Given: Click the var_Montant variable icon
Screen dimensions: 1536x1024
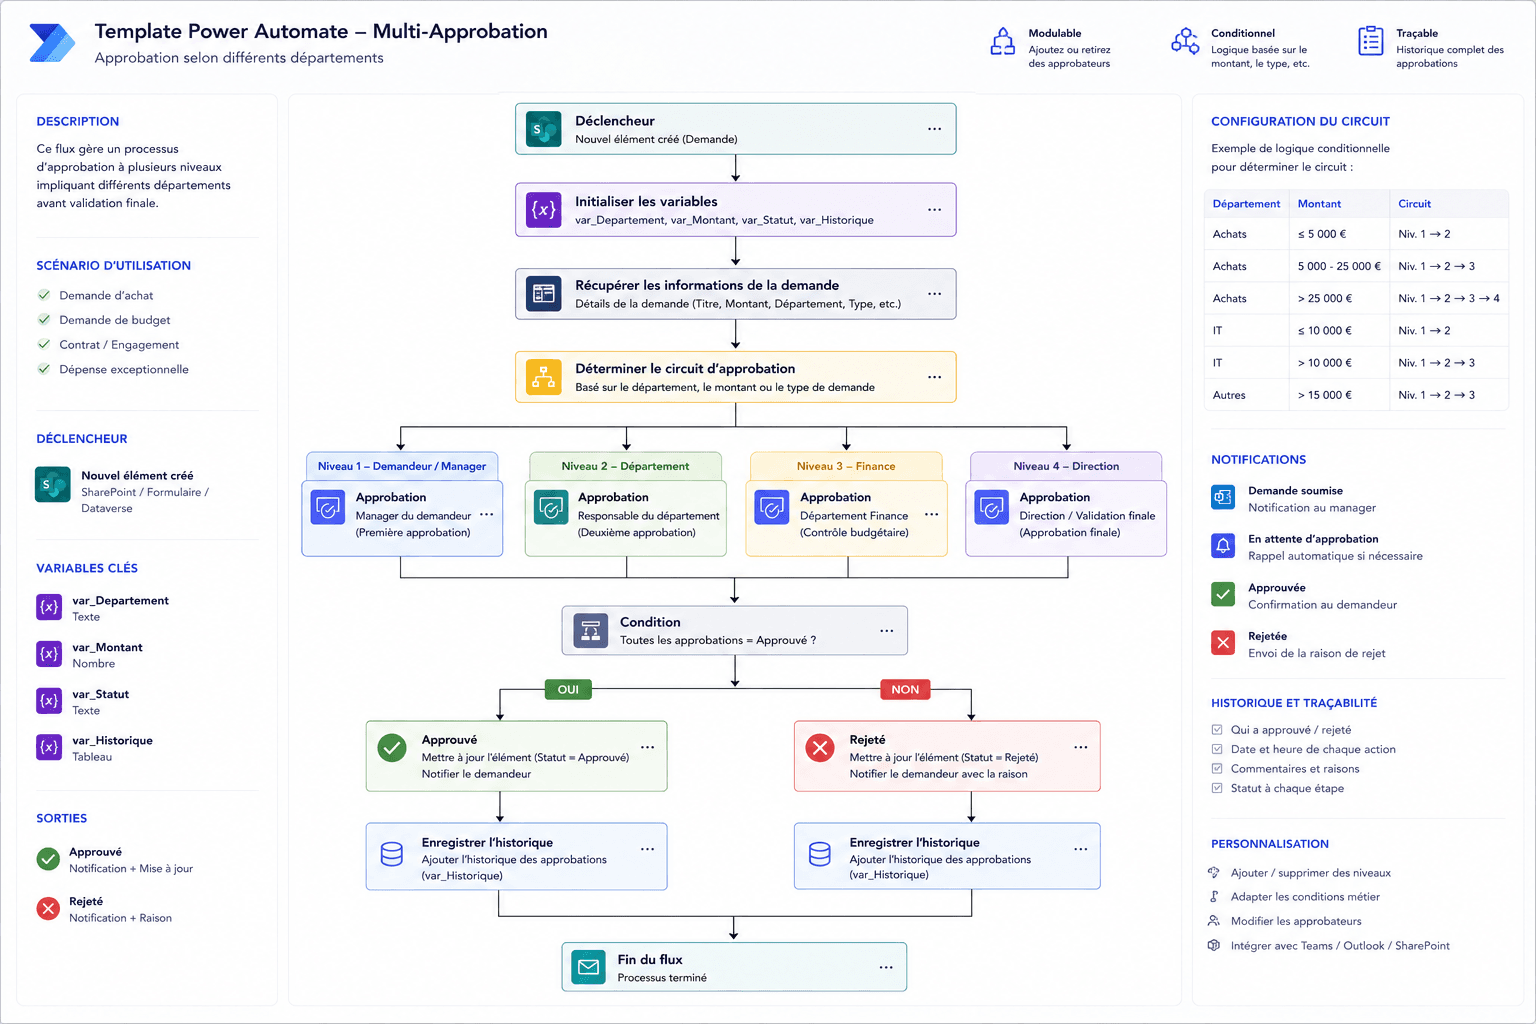Looking at the screenshot, I should click(49, 654).
